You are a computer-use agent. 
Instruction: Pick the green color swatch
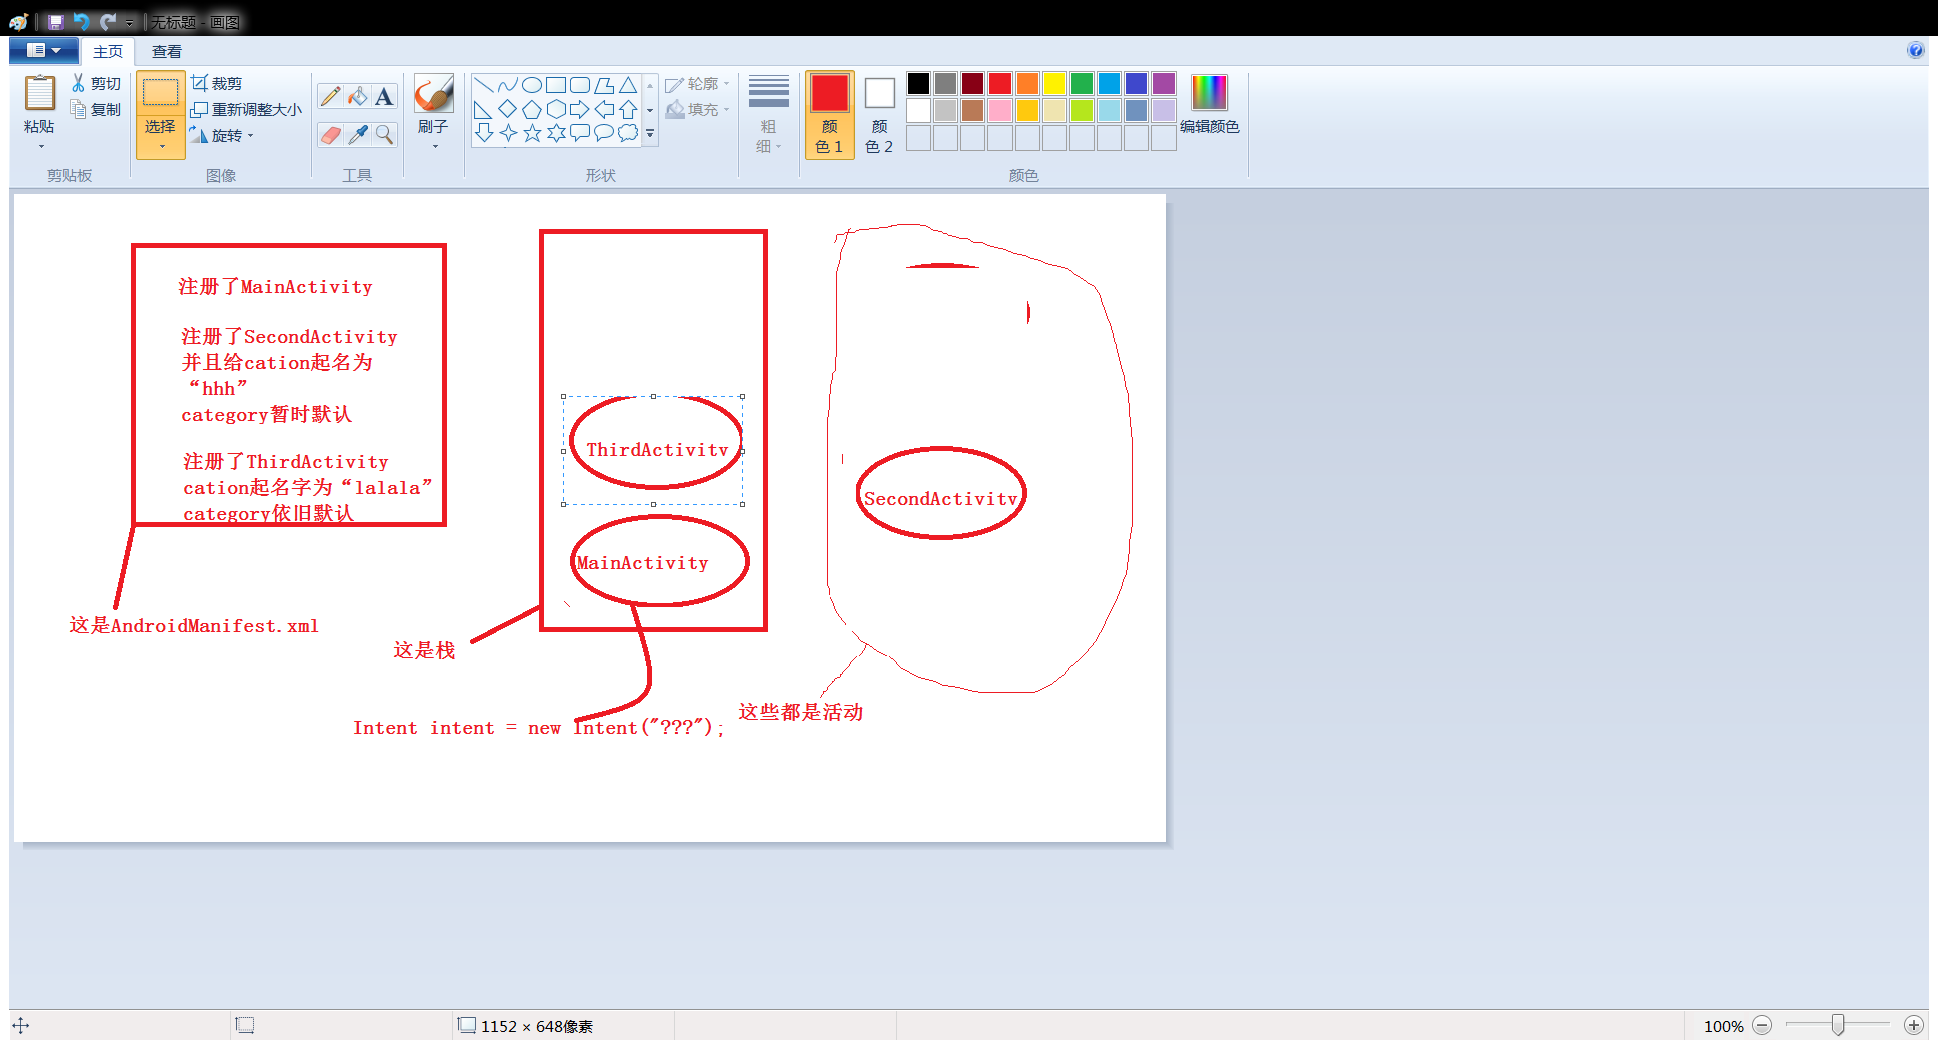[x=1082, y=83]
